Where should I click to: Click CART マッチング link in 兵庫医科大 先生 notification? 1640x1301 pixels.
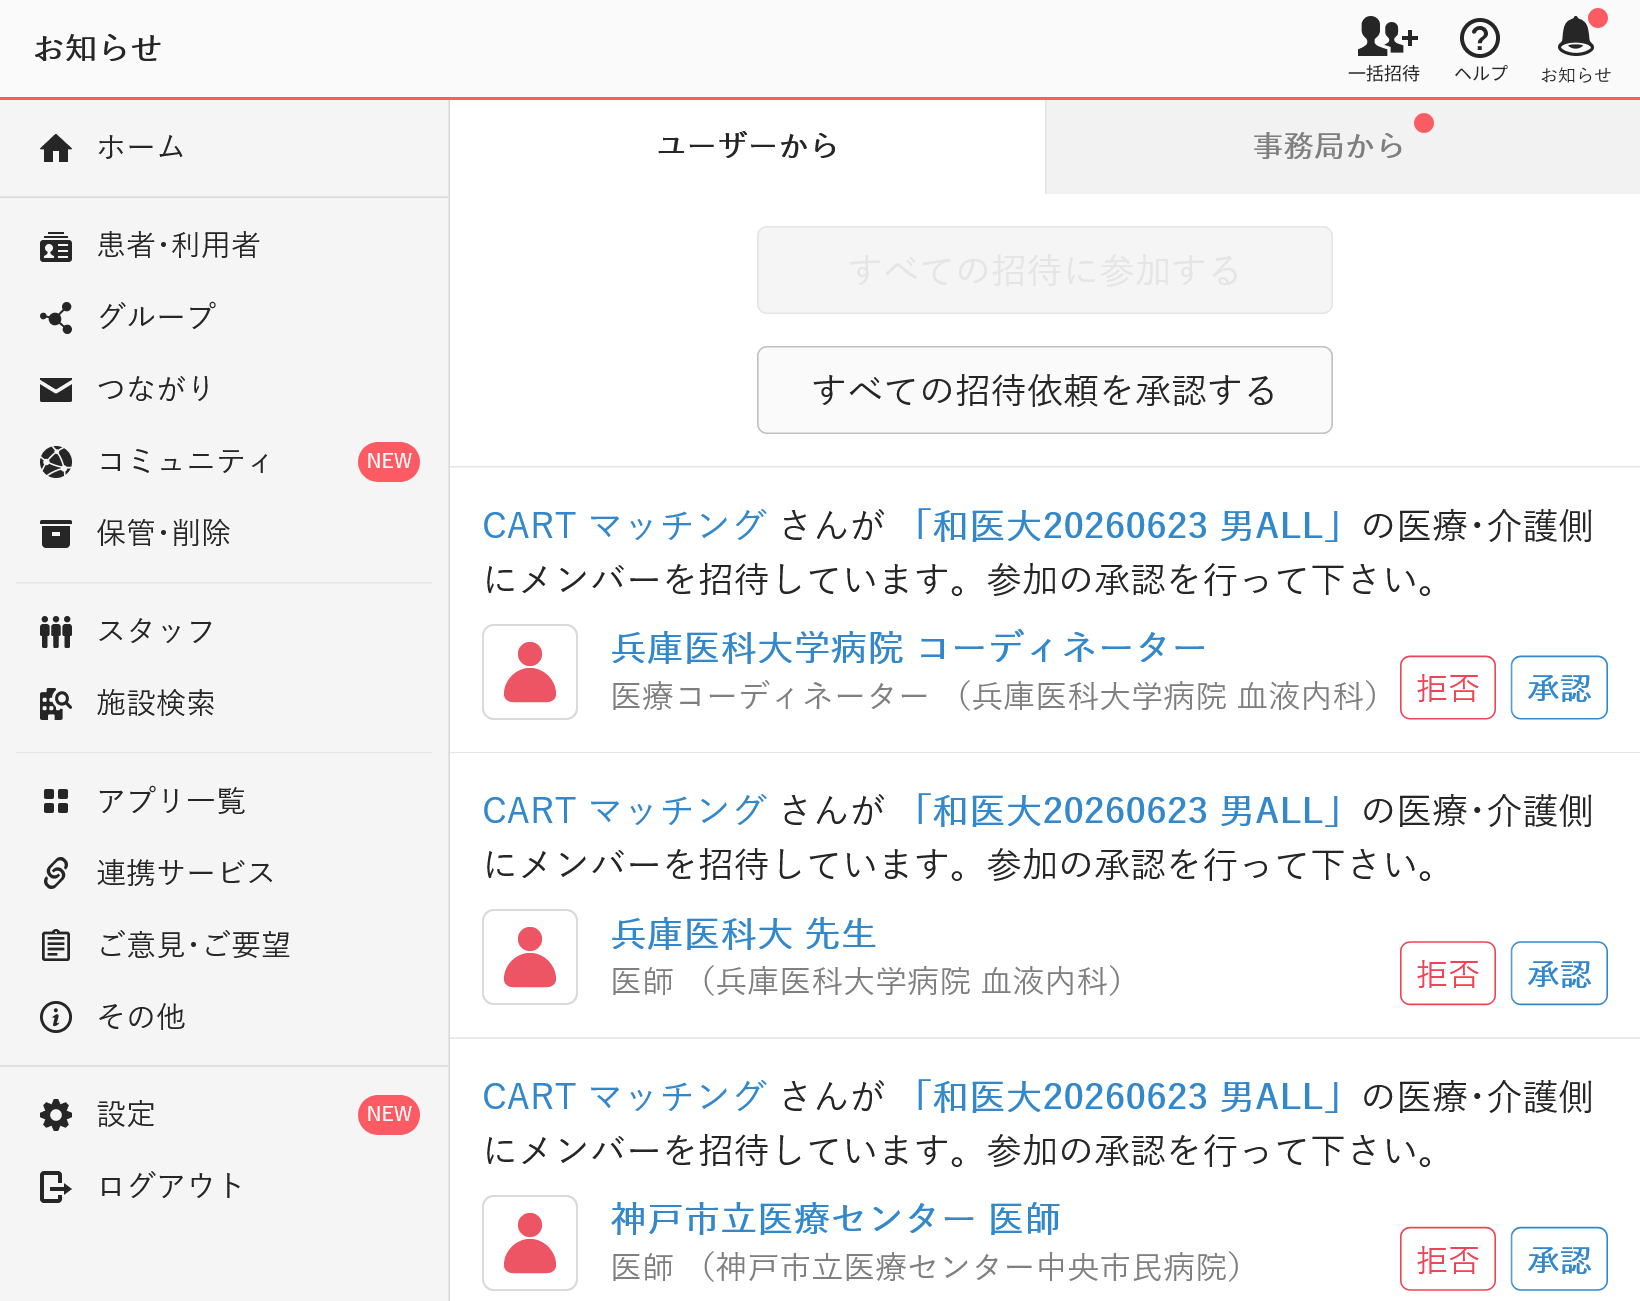[625, 810]
